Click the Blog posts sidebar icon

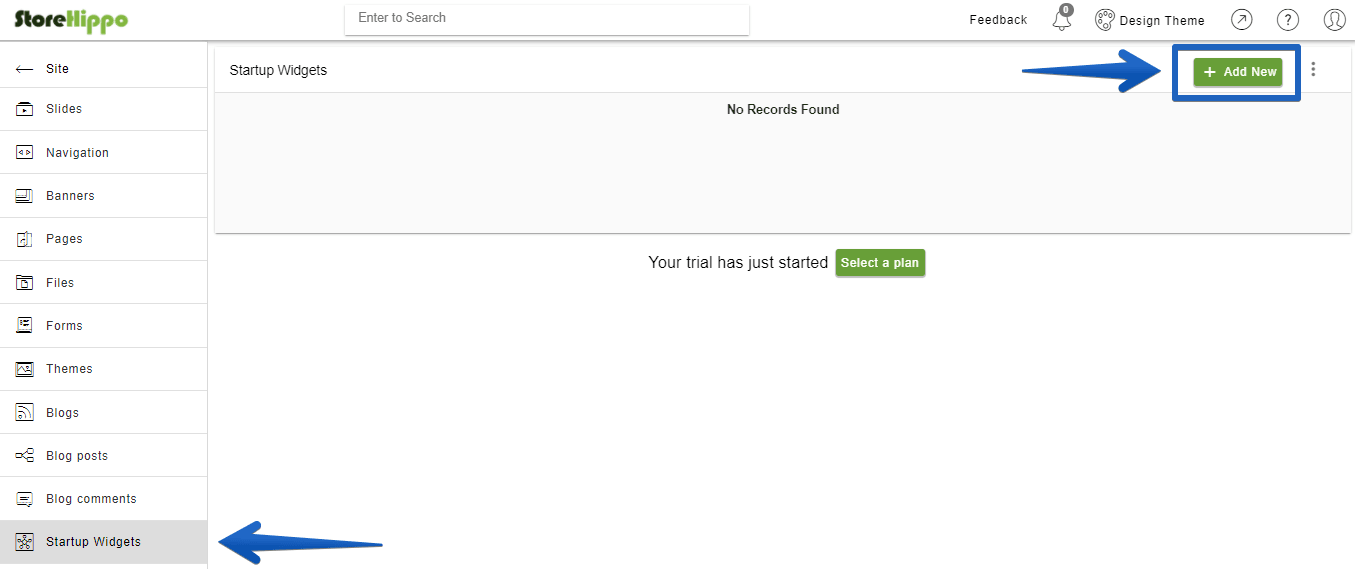pos(25,456)
